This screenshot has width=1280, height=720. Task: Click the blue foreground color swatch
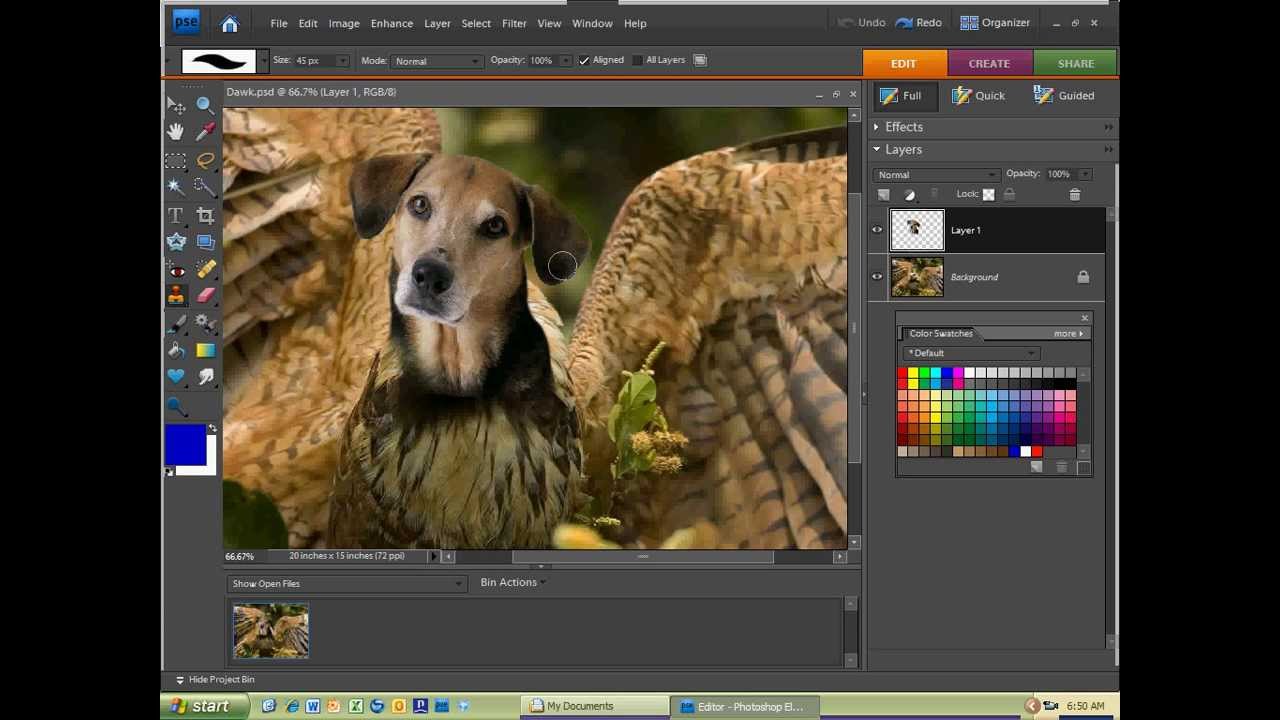point(184,444)
